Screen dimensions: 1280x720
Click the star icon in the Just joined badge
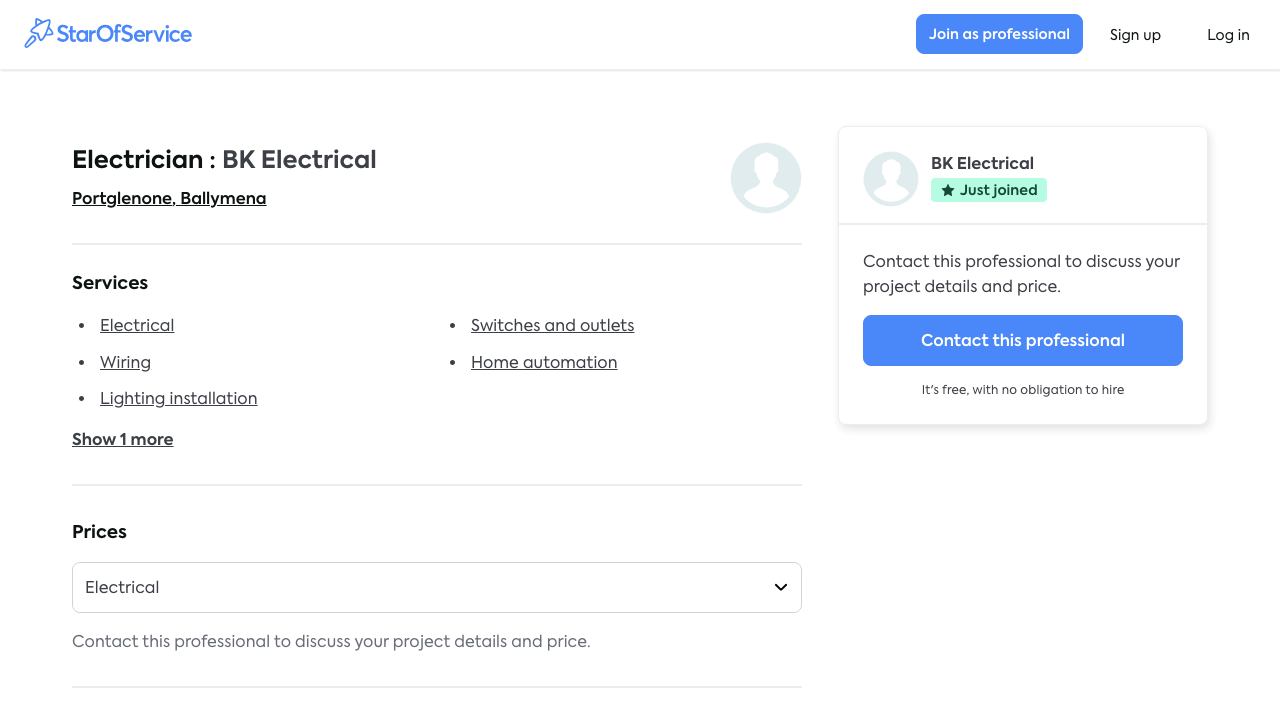[x=947, y=189]
